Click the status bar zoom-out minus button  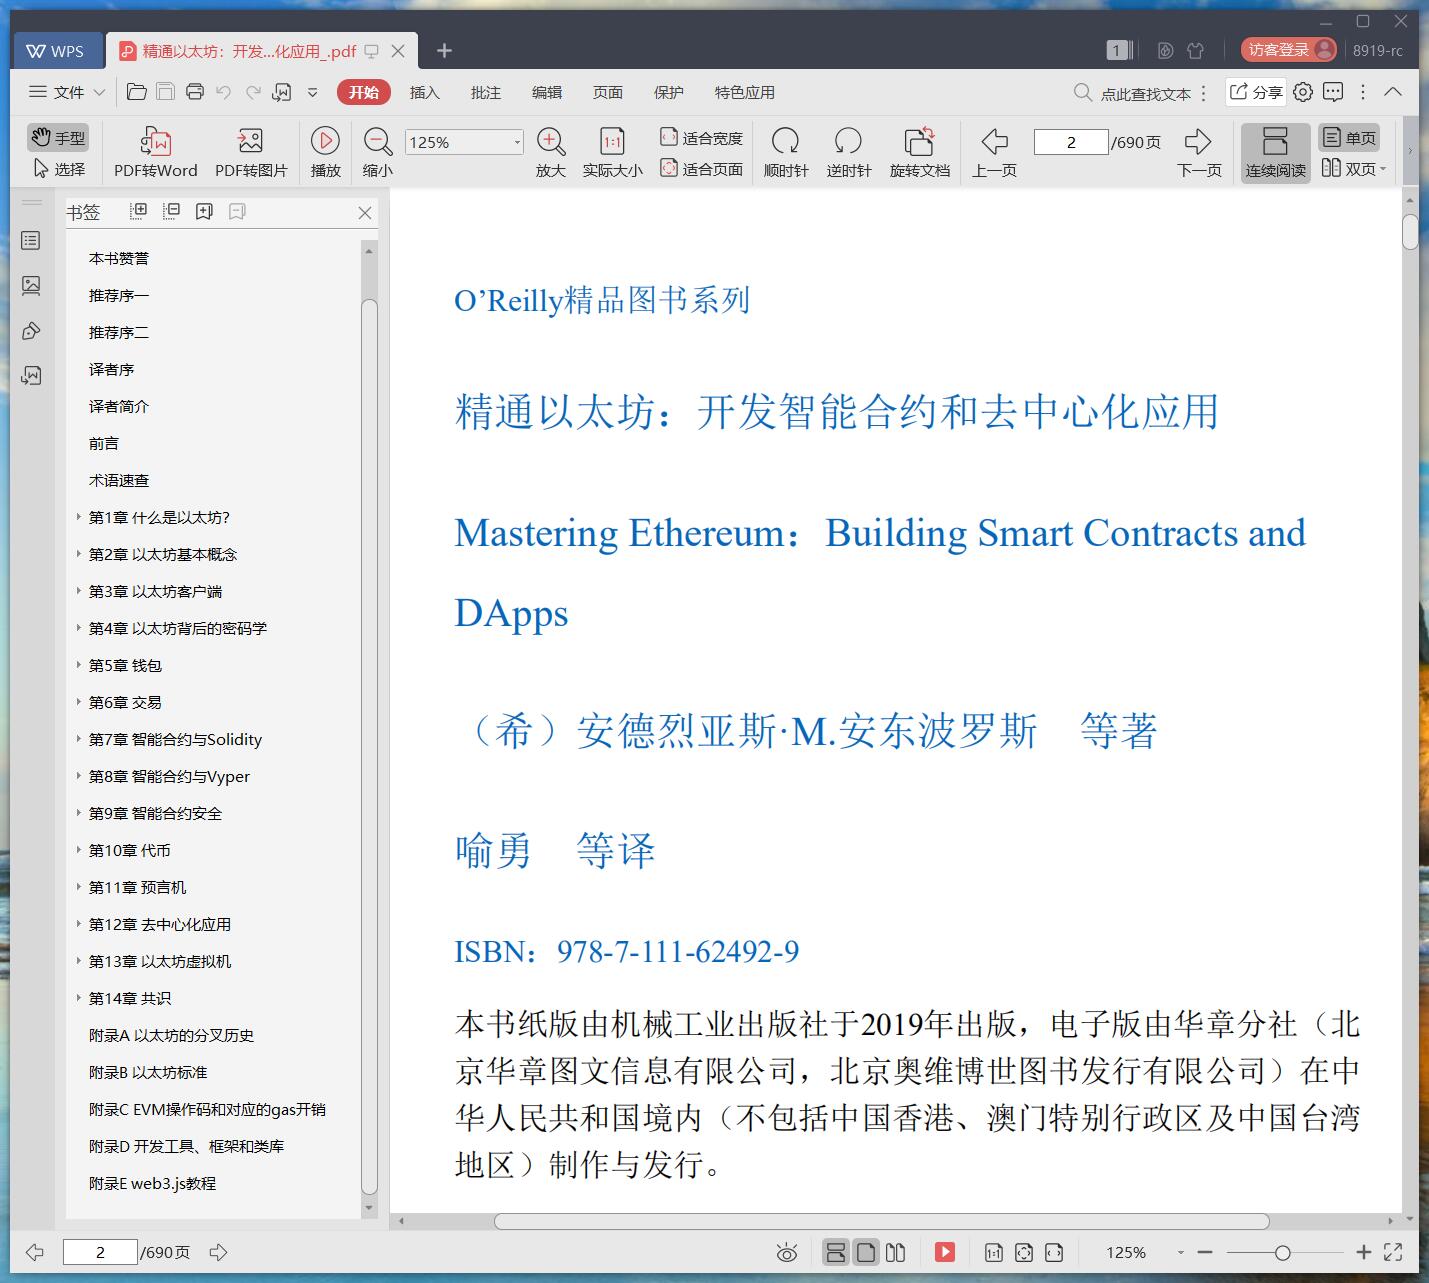(1205, 1252)
